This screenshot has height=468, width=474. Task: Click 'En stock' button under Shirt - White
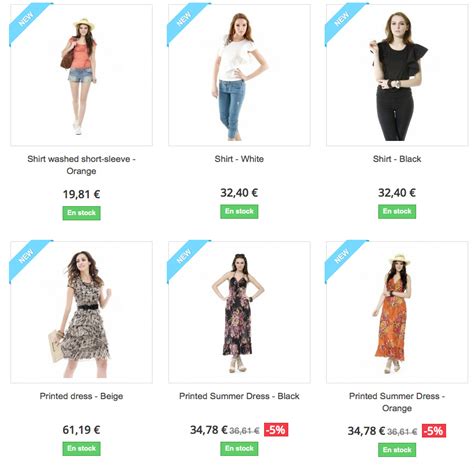coord(239,211)
